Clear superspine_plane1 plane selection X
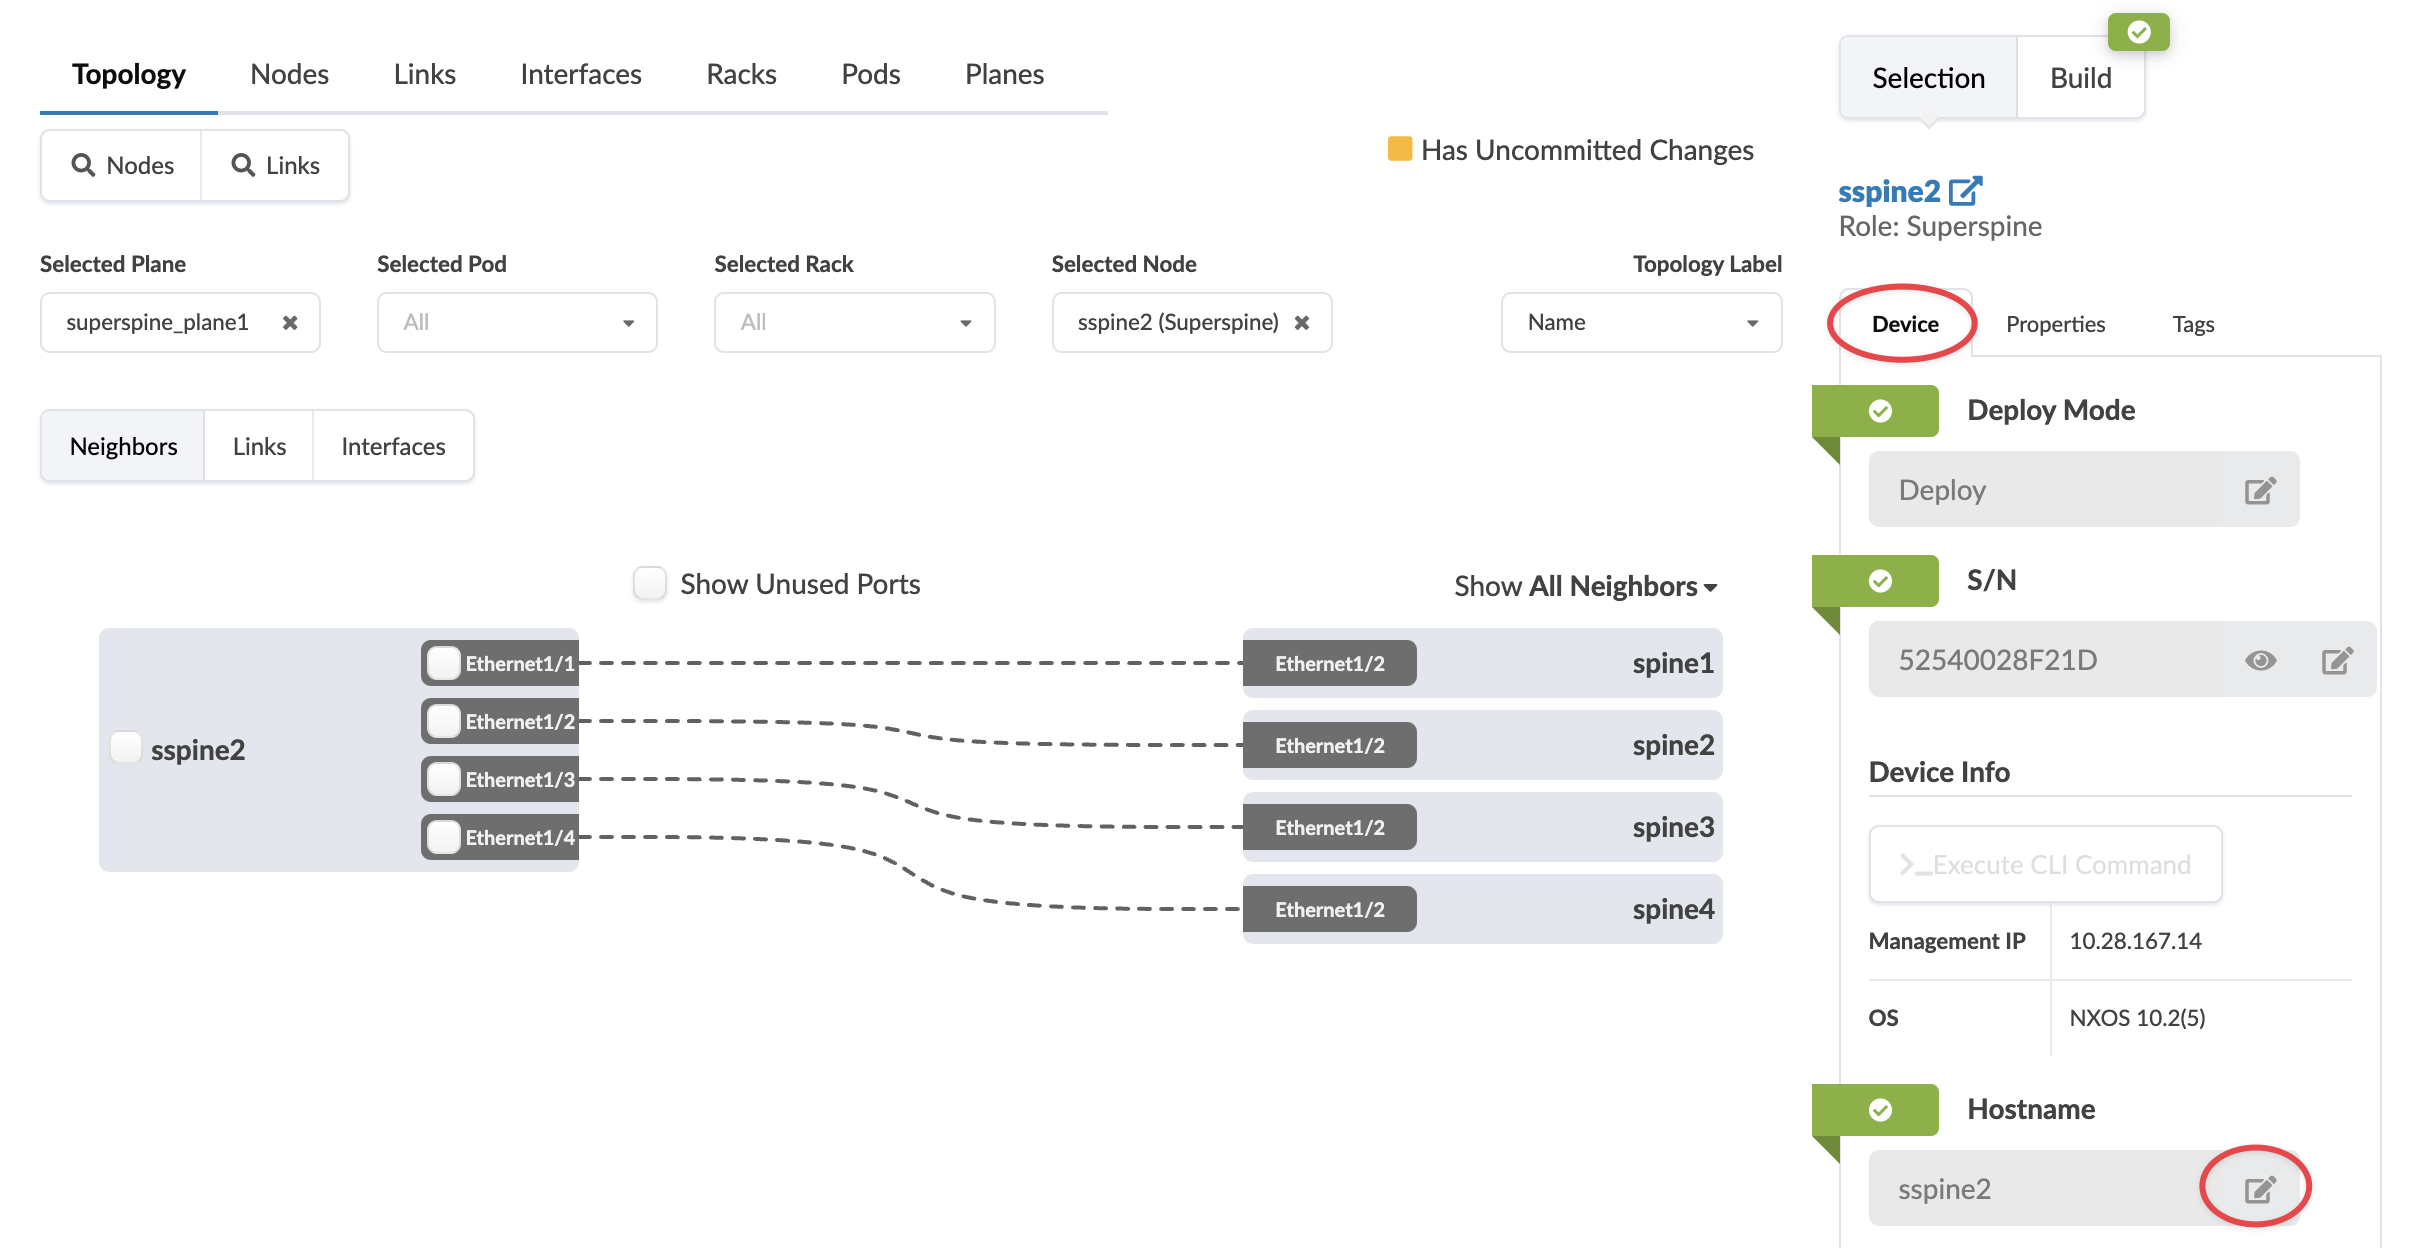The height and width of the screenshot is (1248, 2416). [x=290, y=322]
